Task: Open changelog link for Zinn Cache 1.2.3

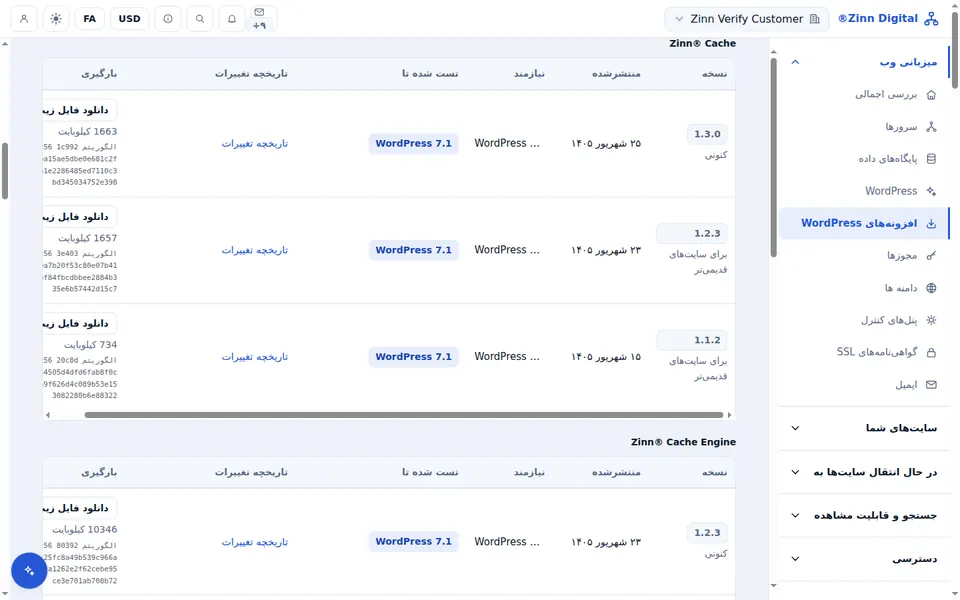Action: [x=255, y=250]
